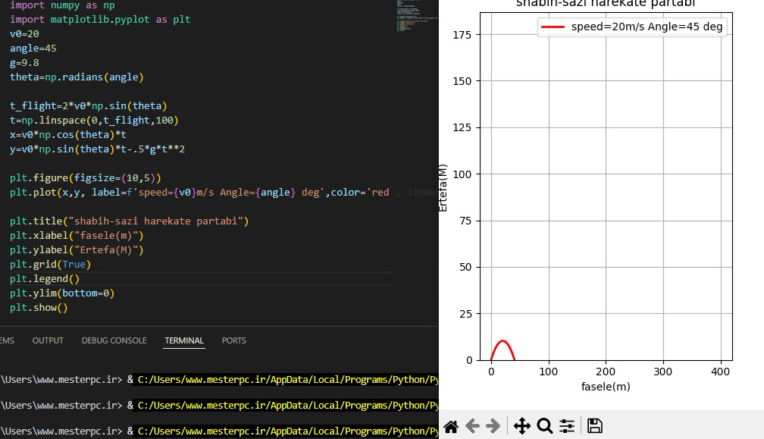Click 'import matplotlib.pyplot as plt' line
The height and width of the screenshot is (439, 764).
click(100, 19)
